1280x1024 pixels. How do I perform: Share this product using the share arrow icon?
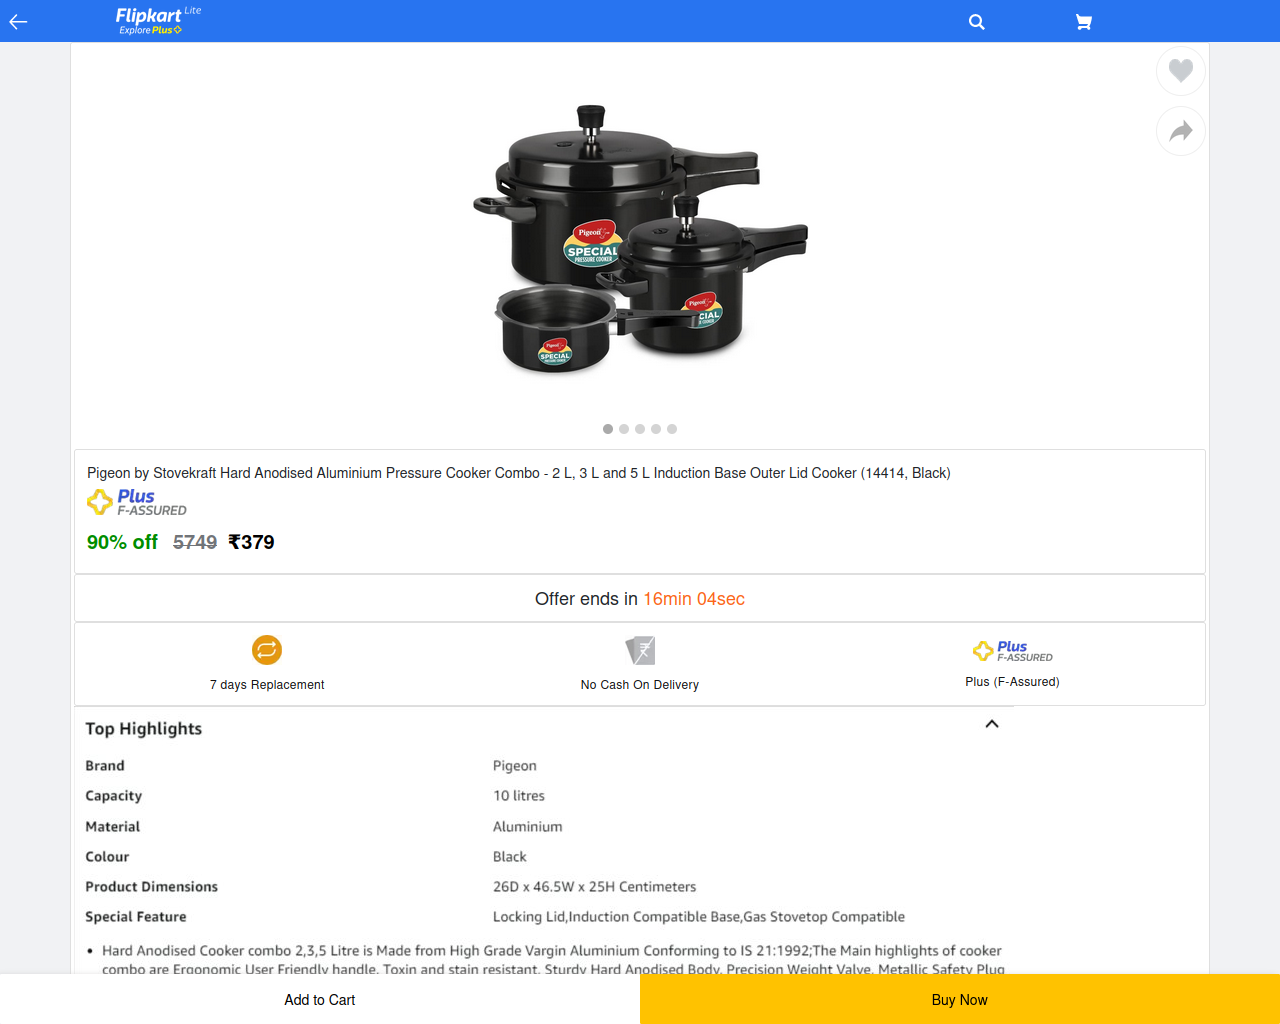click(x=1181, y=131)
